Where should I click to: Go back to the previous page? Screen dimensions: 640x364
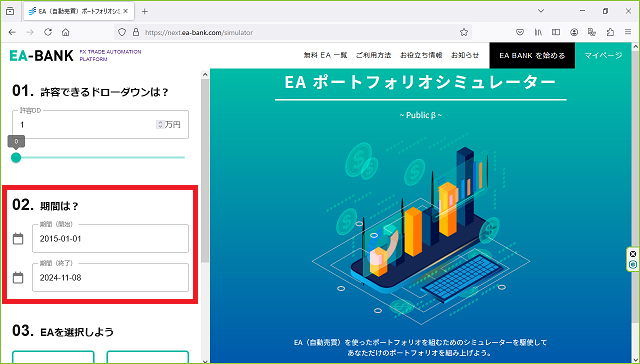(12, 32)
